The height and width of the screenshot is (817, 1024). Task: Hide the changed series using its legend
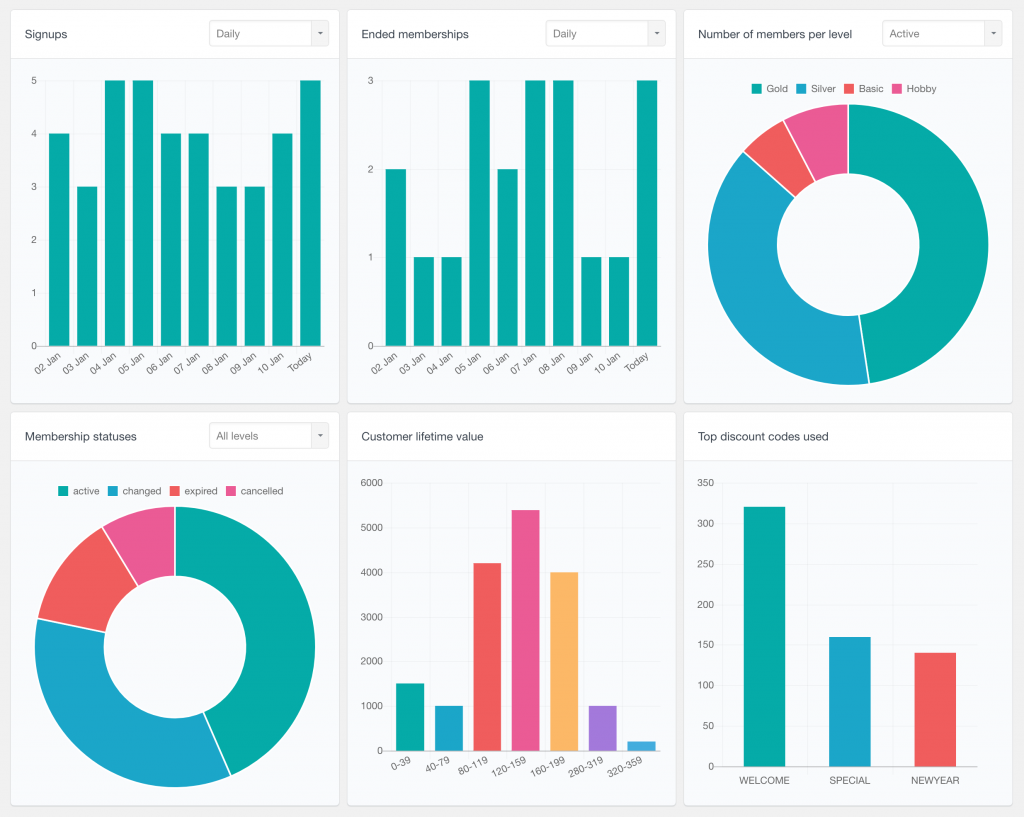click(x=135, y=491)
